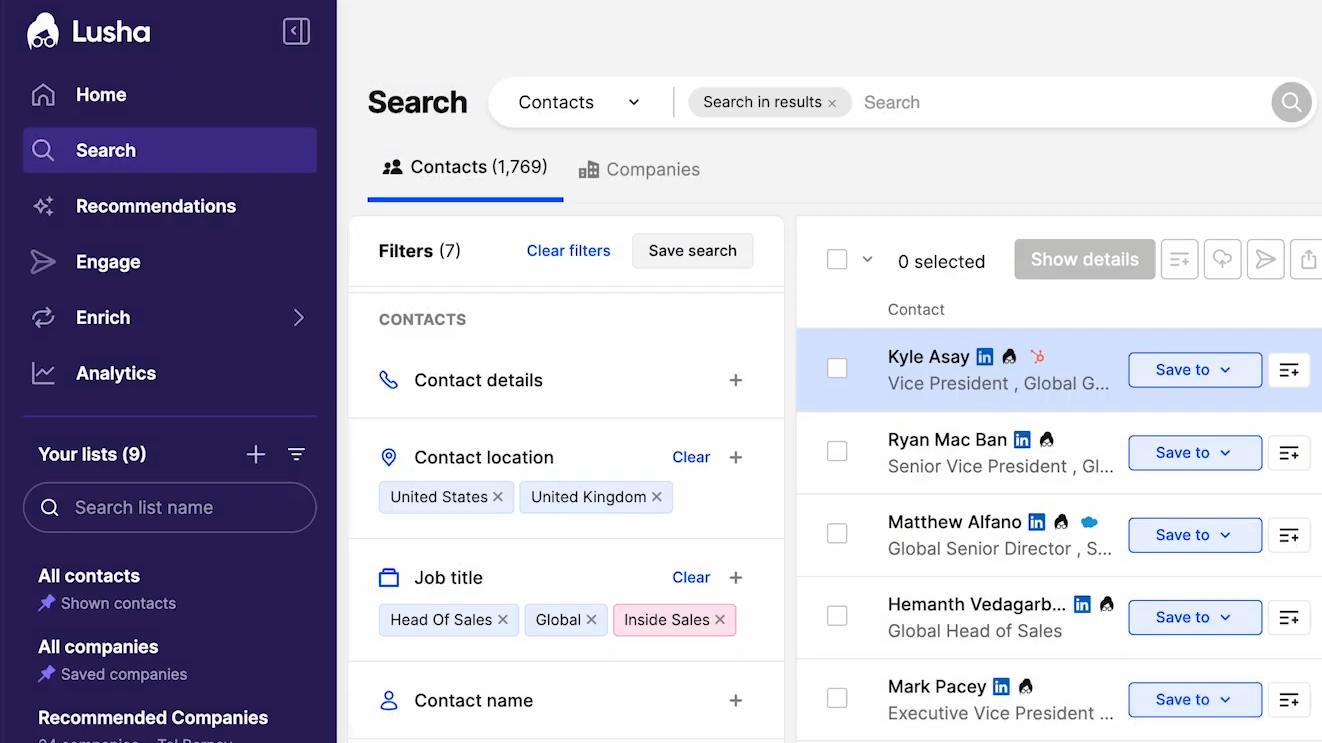Open All contacts list
Viewport: 1322px width, 743px height.
point(89,576)
